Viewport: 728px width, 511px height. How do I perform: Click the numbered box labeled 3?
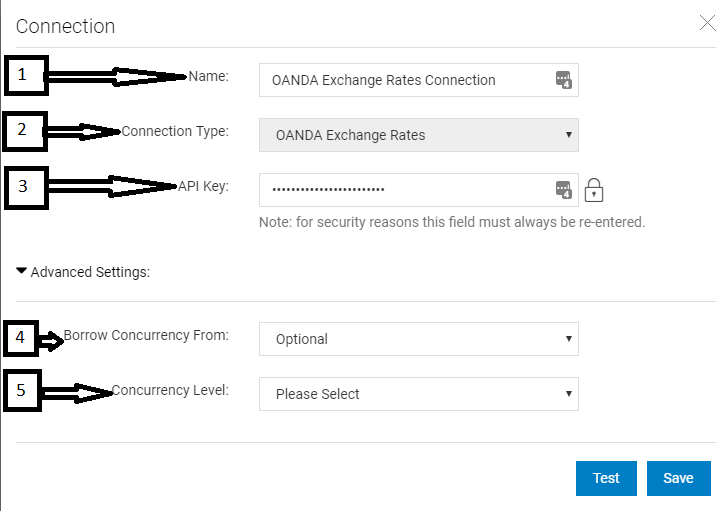pyautogui.click(x=26, y=188)
